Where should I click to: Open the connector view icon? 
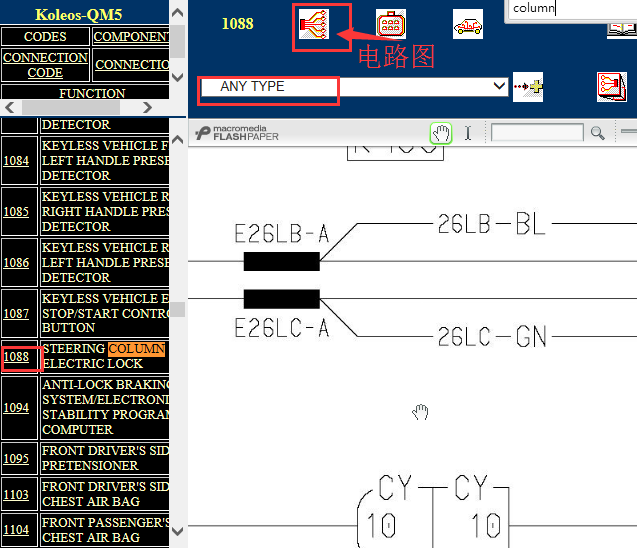tap(390, 24)
